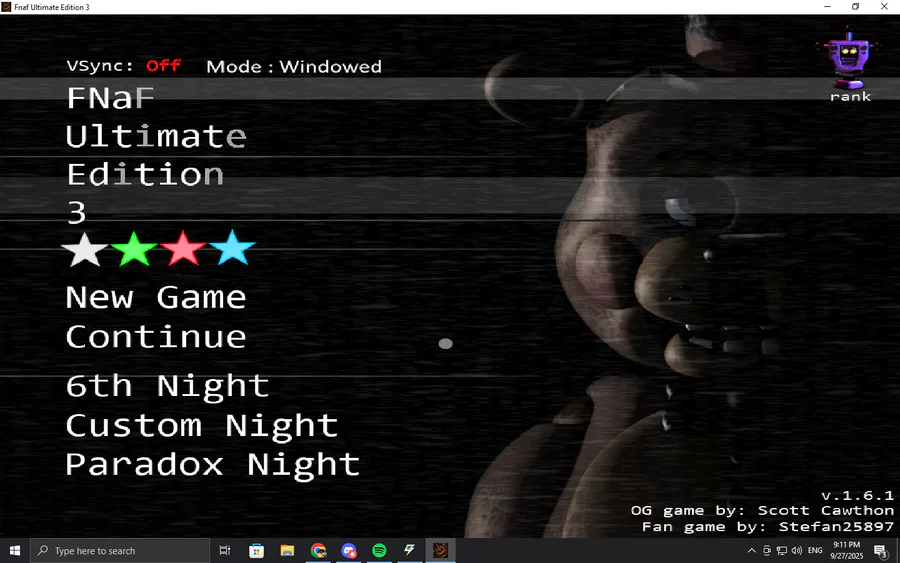Click the white star

85,250
